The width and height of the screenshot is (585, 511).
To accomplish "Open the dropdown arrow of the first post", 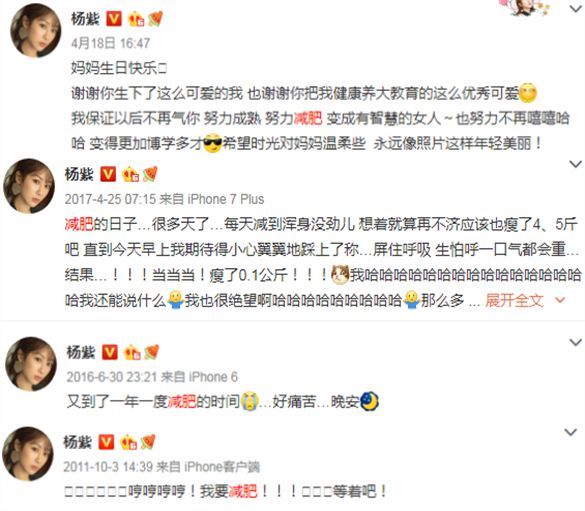I will (576, 9).
